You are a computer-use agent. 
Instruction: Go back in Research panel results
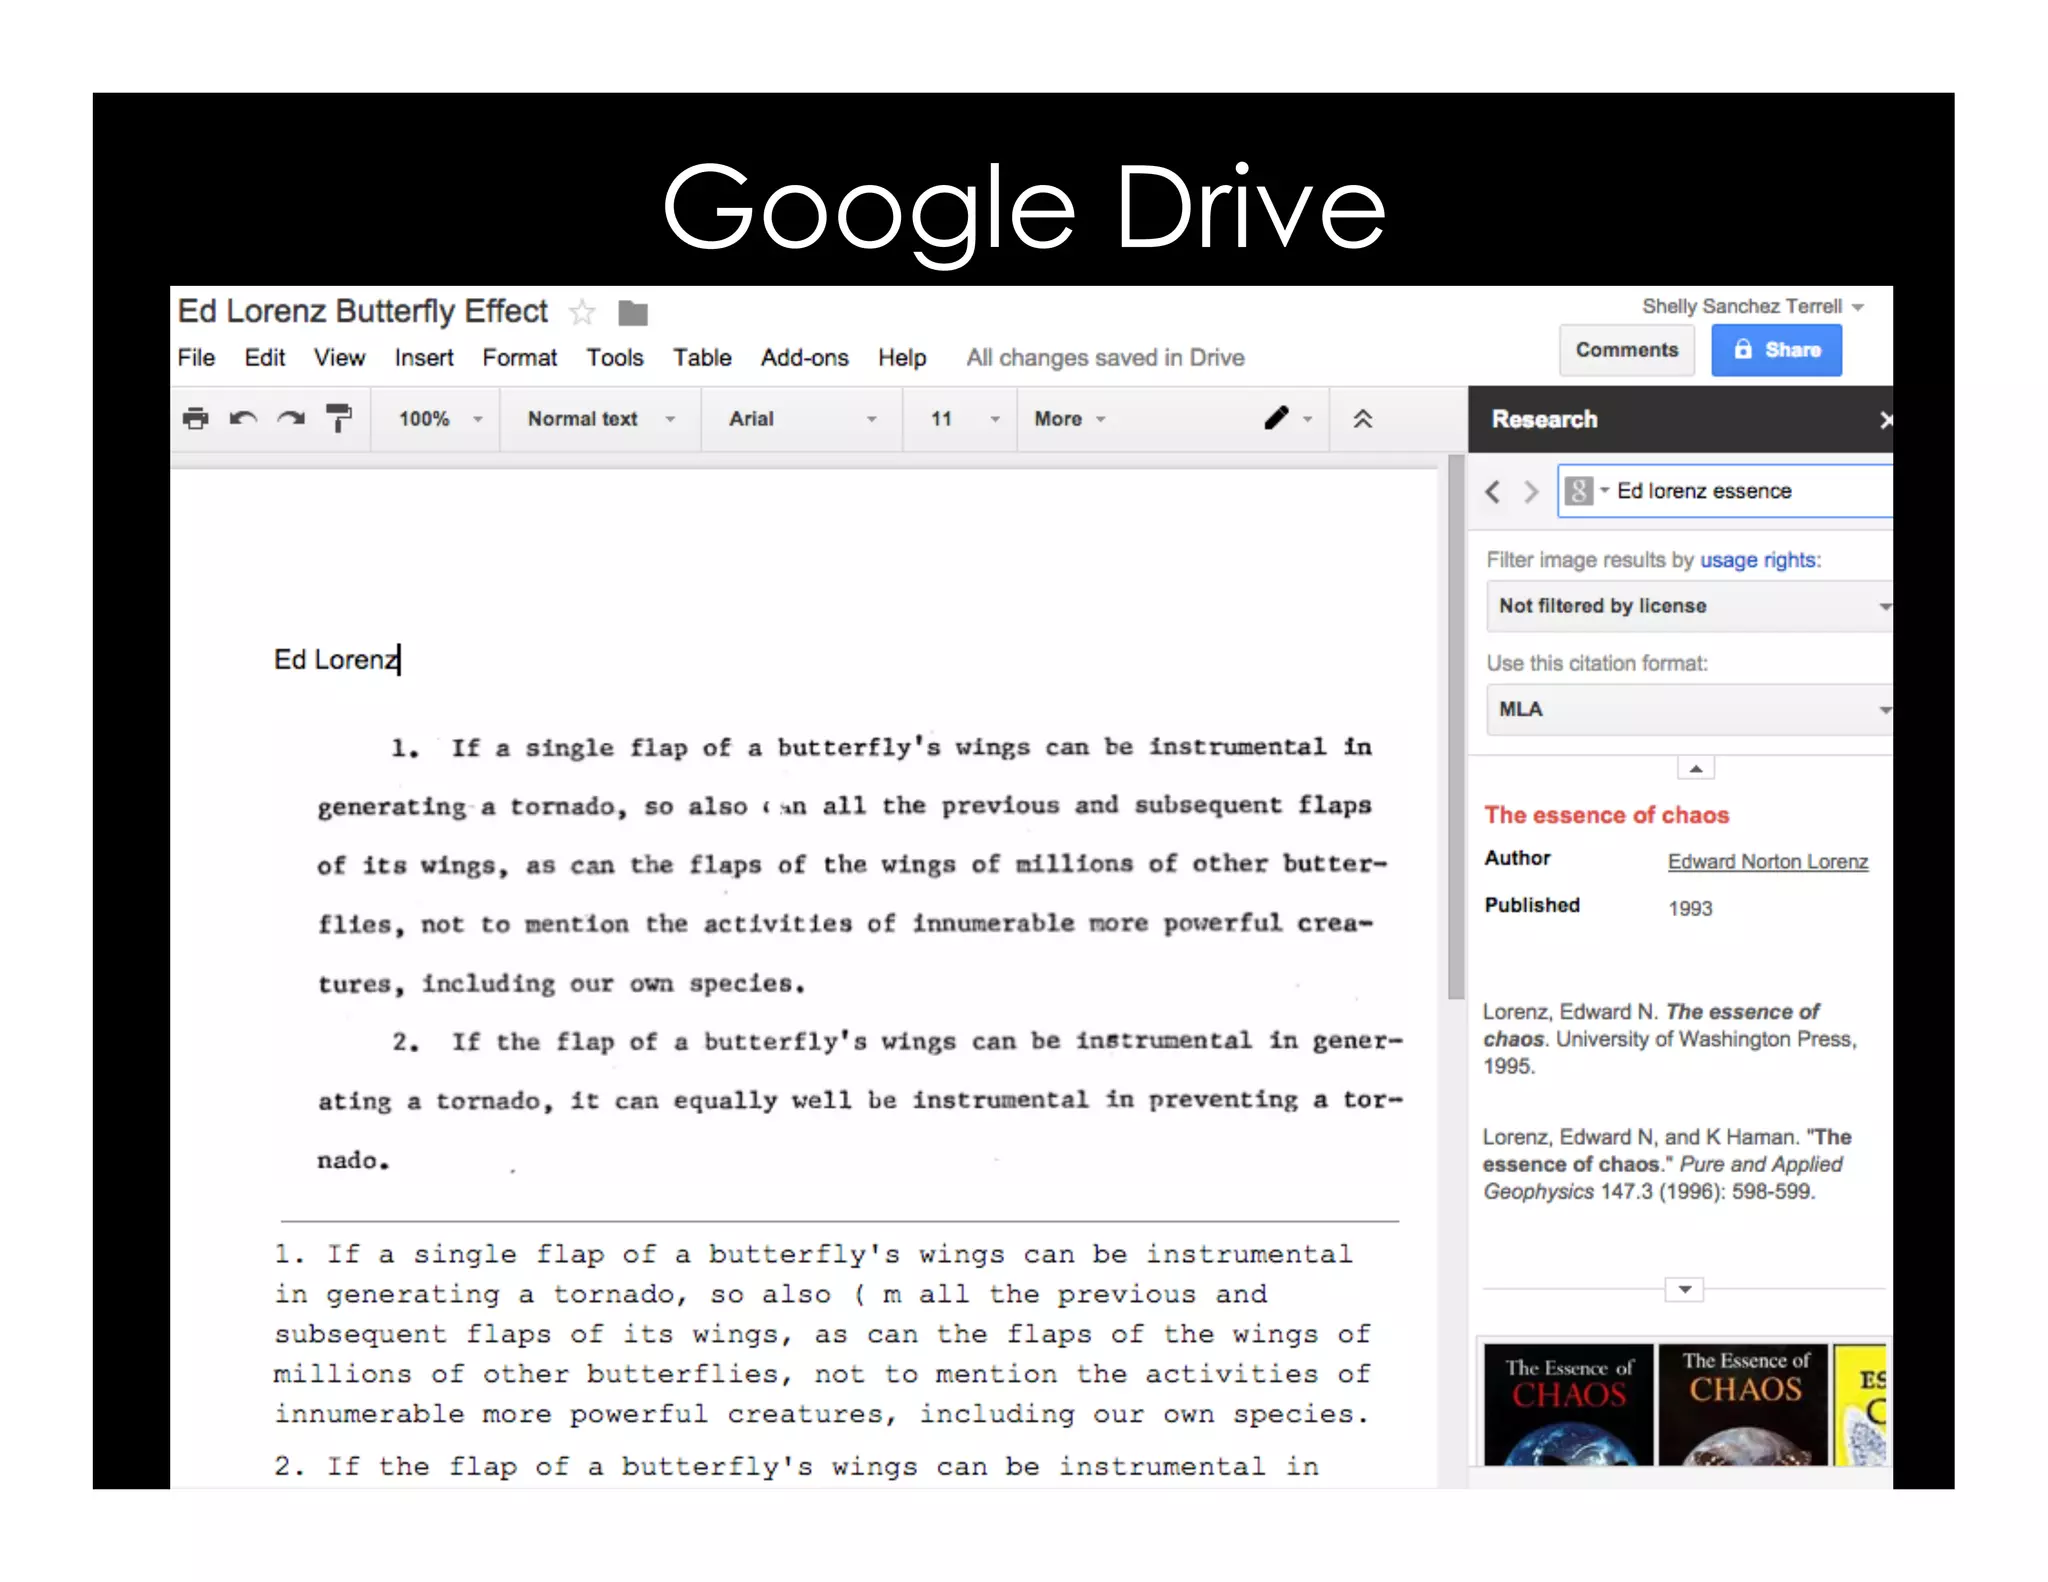coord(1493,491)
